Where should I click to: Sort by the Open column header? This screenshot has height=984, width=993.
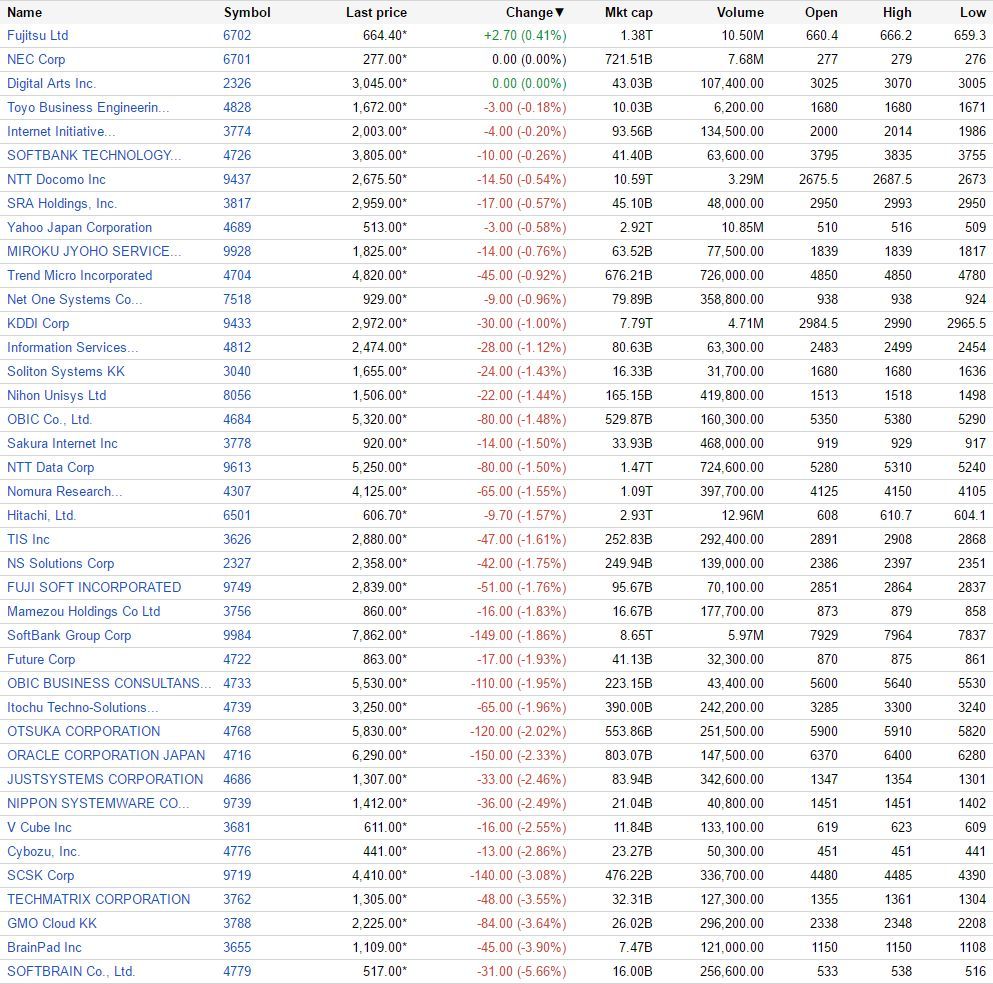tap(821, 13)
